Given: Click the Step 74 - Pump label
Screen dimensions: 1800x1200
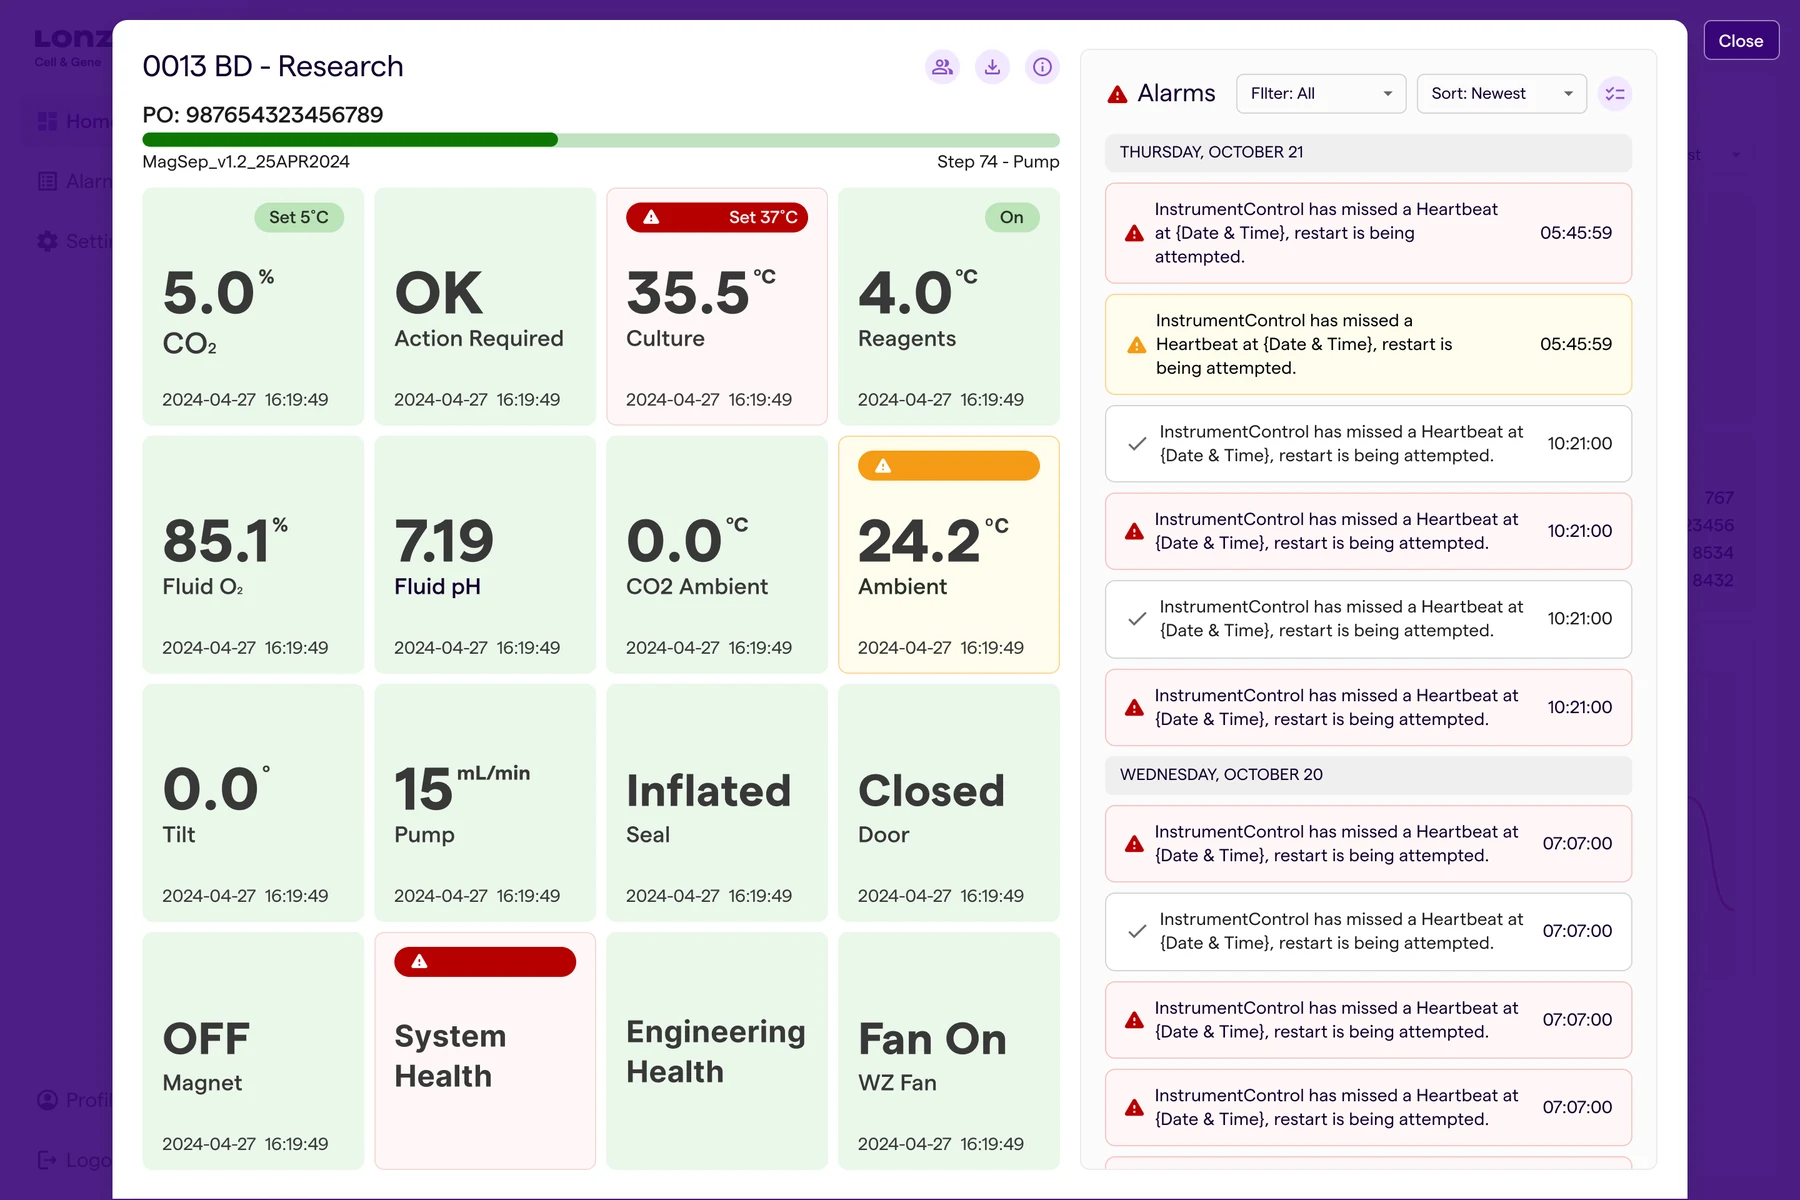Looking at the screenshot, I should 998,162.
